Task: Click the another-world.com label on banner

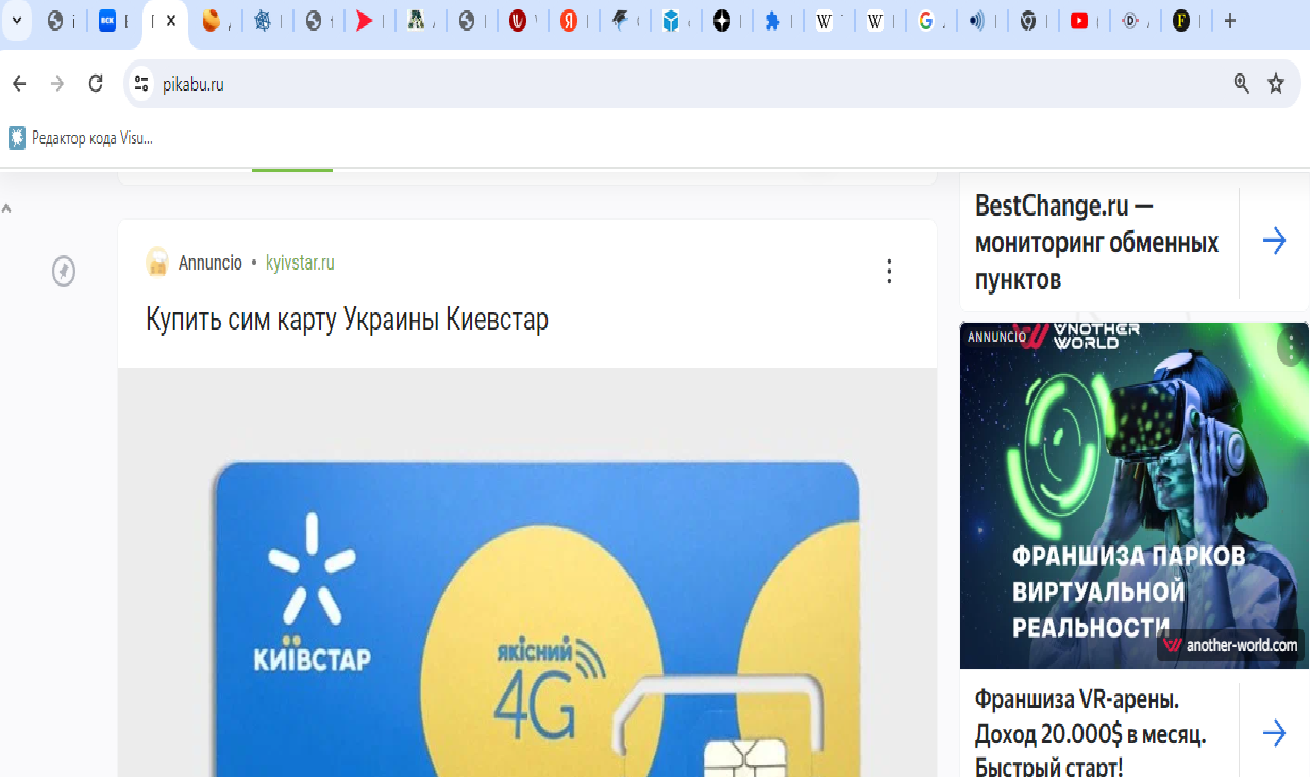Action: point(1233,645)
